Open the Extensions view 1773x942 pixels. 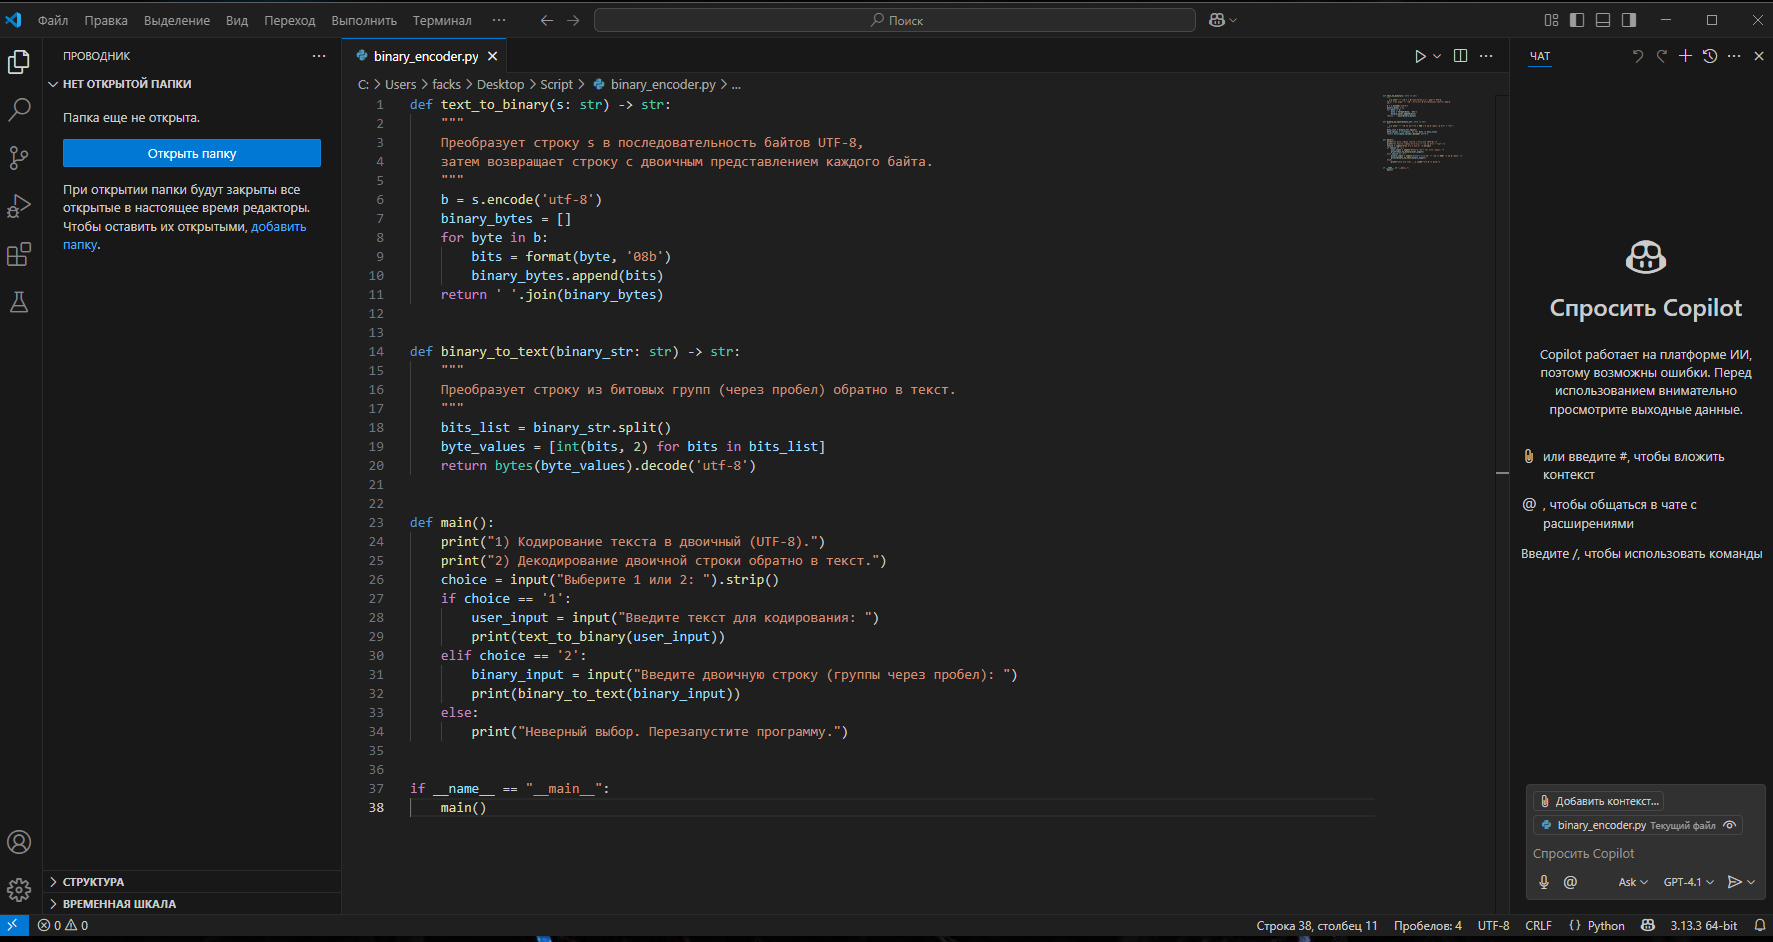(x=19, y=255)
